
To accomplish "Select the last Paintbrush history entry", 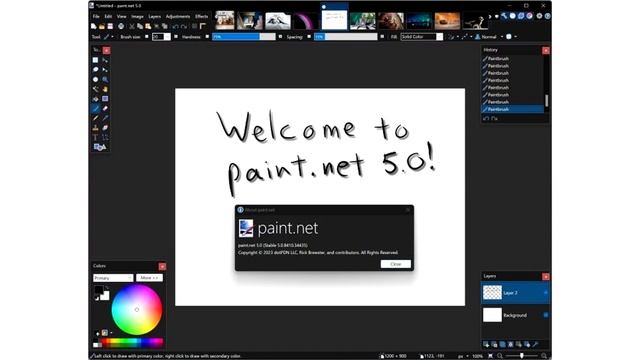I will (513, 109).
